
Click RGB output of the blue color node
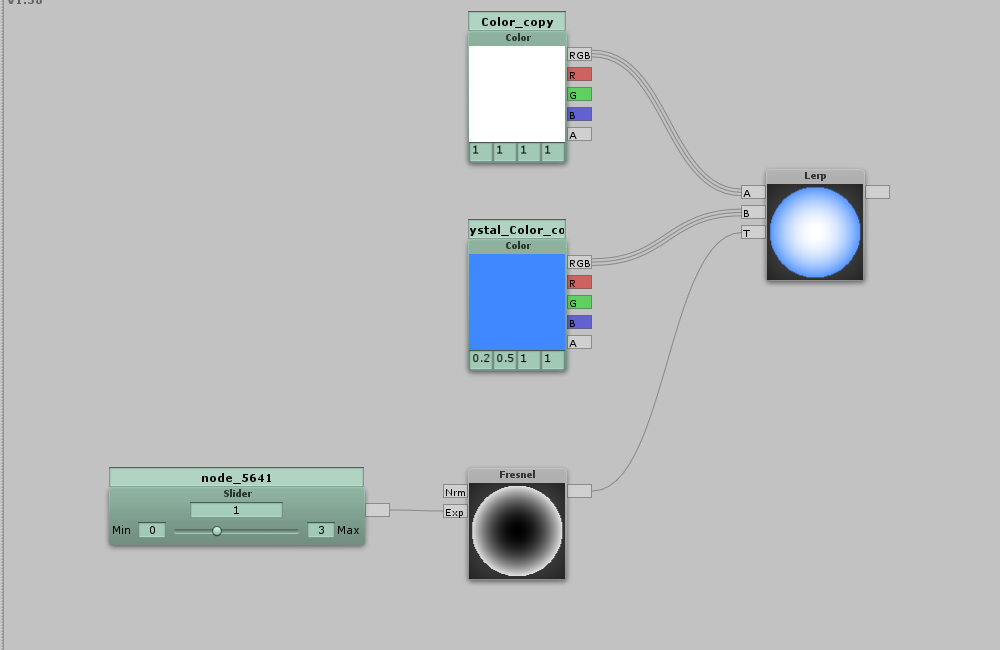point(579,263)
